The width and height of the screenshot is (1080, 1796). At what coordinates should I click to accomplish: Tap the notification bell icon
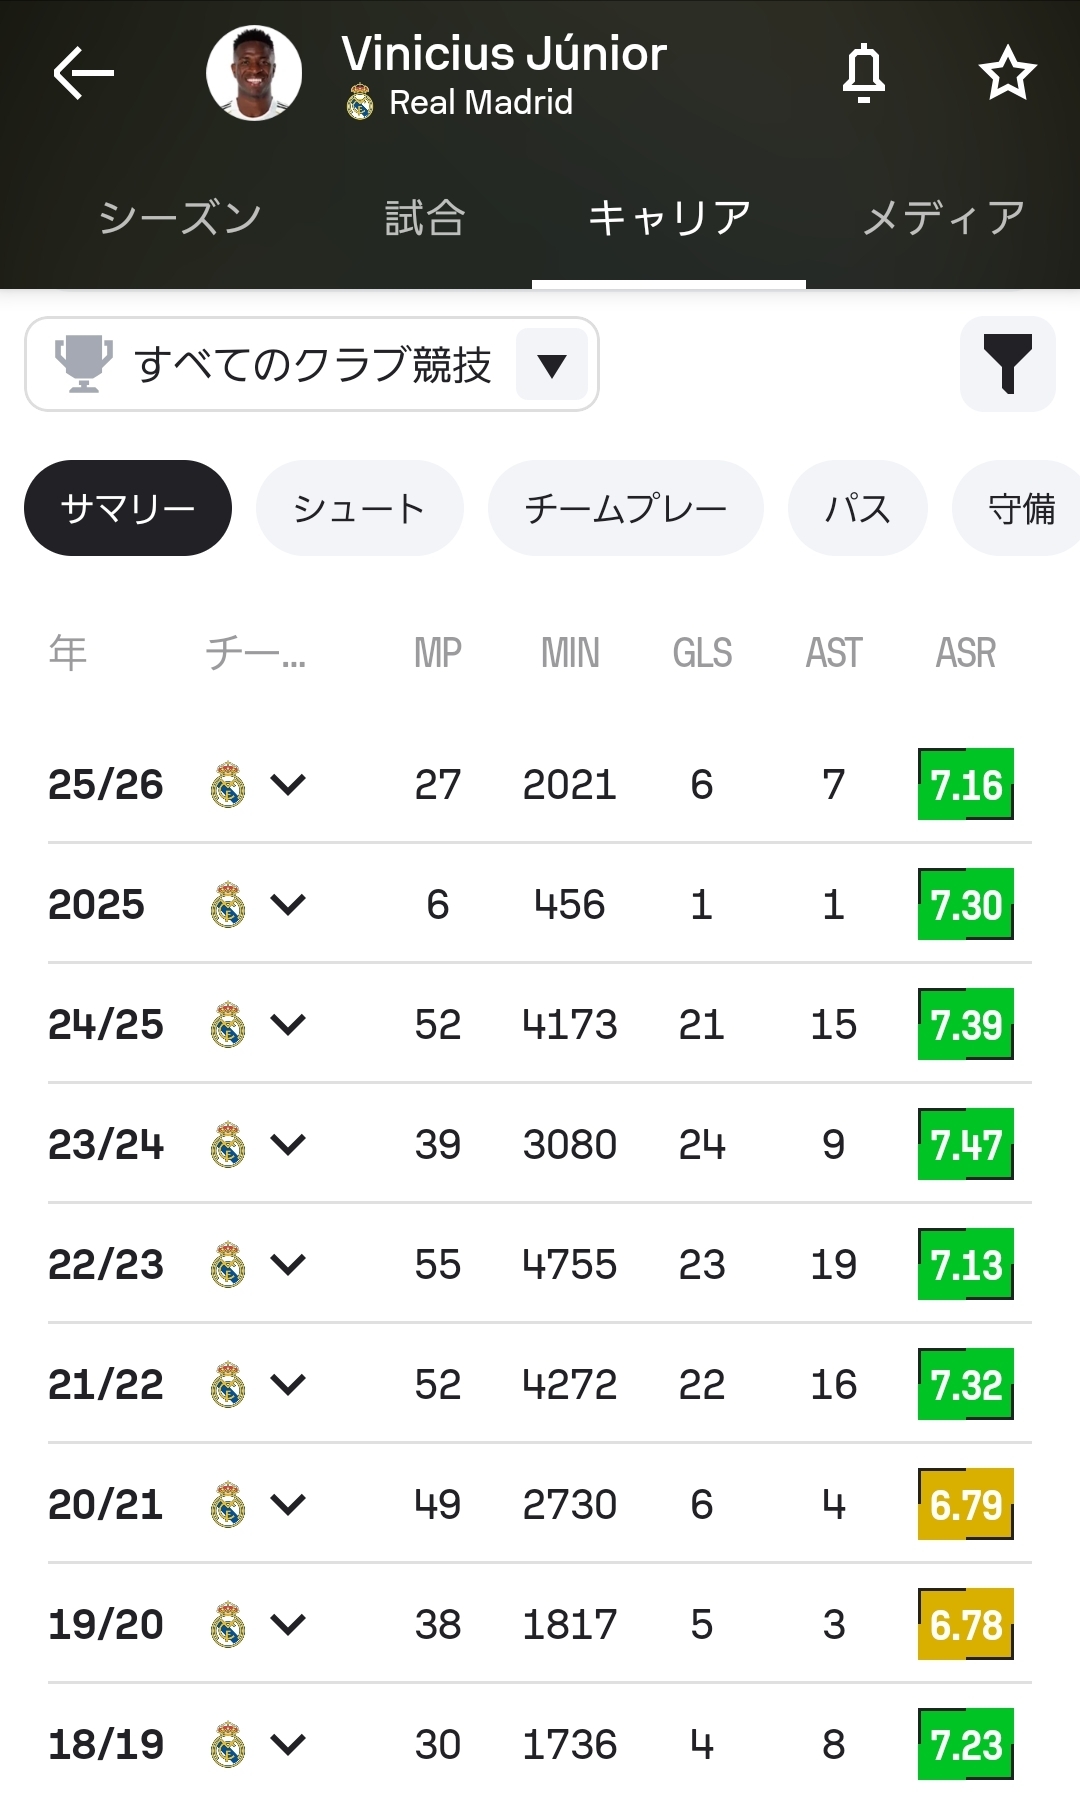click(x=864, y=73)
